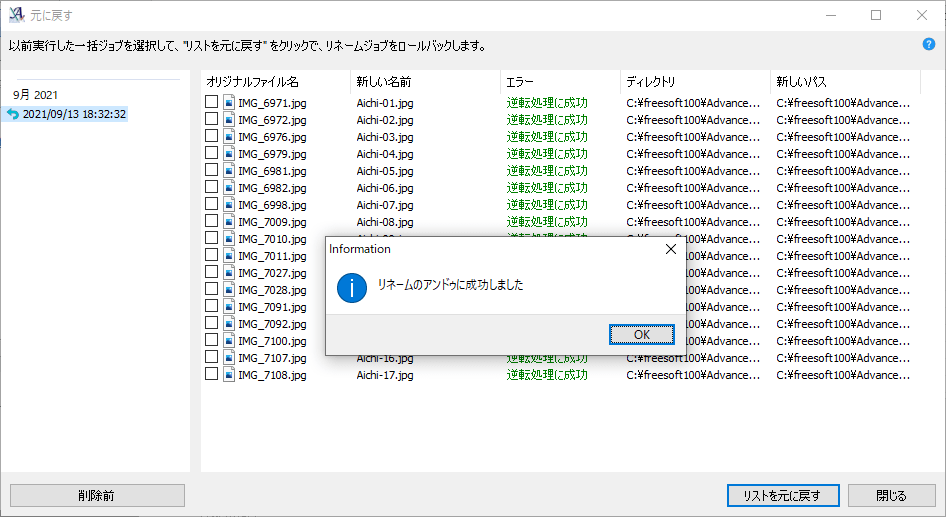Click the file icon for IMG_7100.jpg
946x517 pixels.
pyautogui.click(x=229, y=341)
